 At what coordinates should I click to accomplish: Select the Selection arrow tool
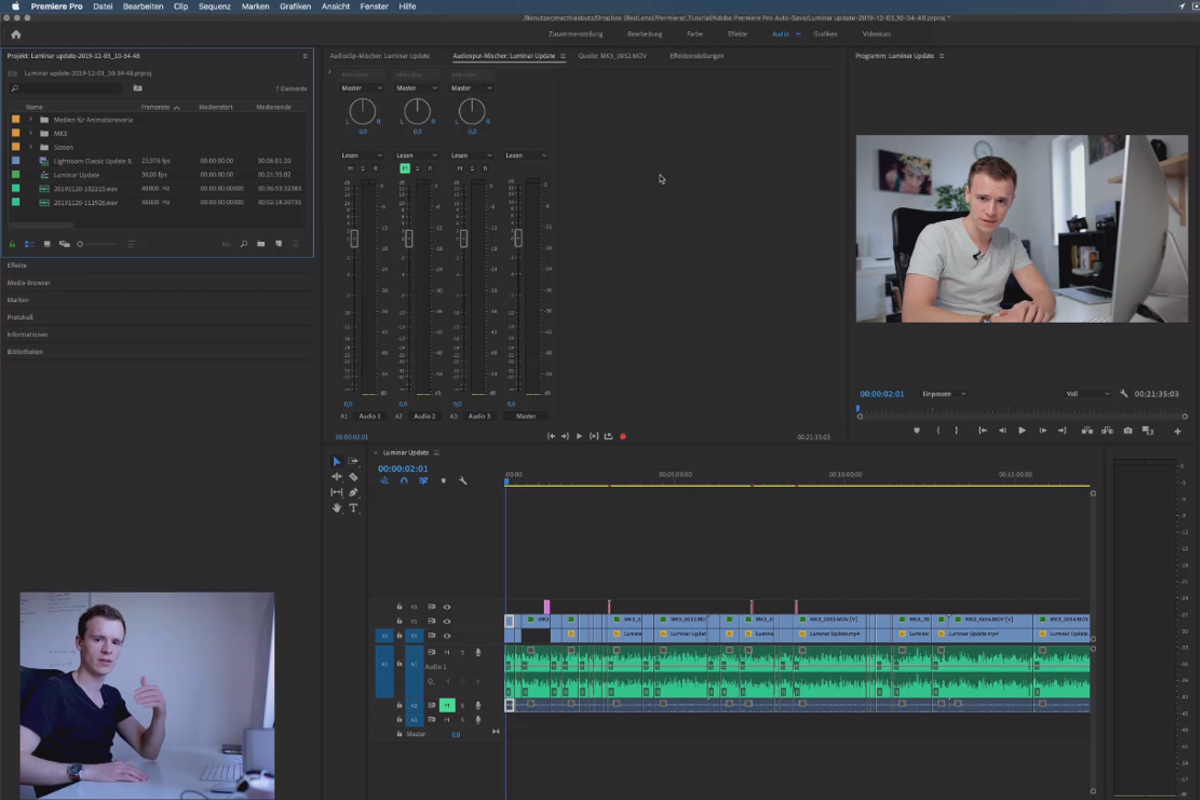[336, 462]
